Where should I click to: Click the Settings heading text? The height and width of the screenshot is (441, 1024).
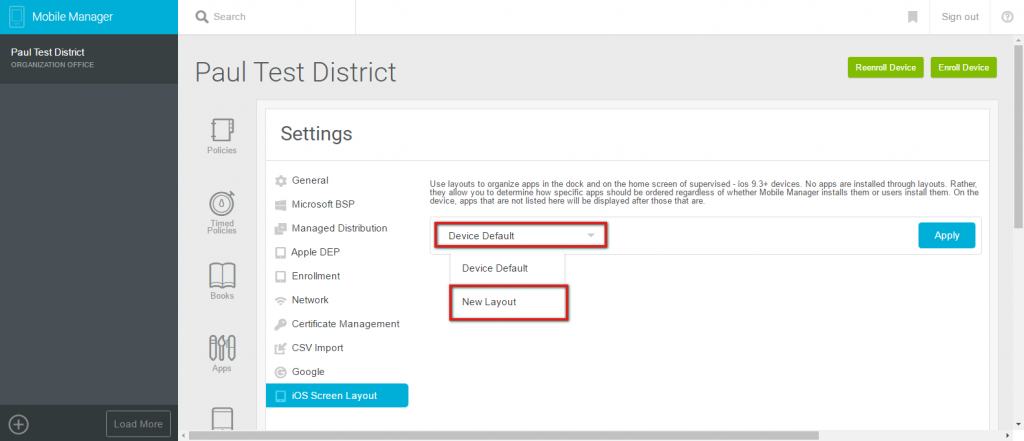pyautogui.click(x=316, y=134)
